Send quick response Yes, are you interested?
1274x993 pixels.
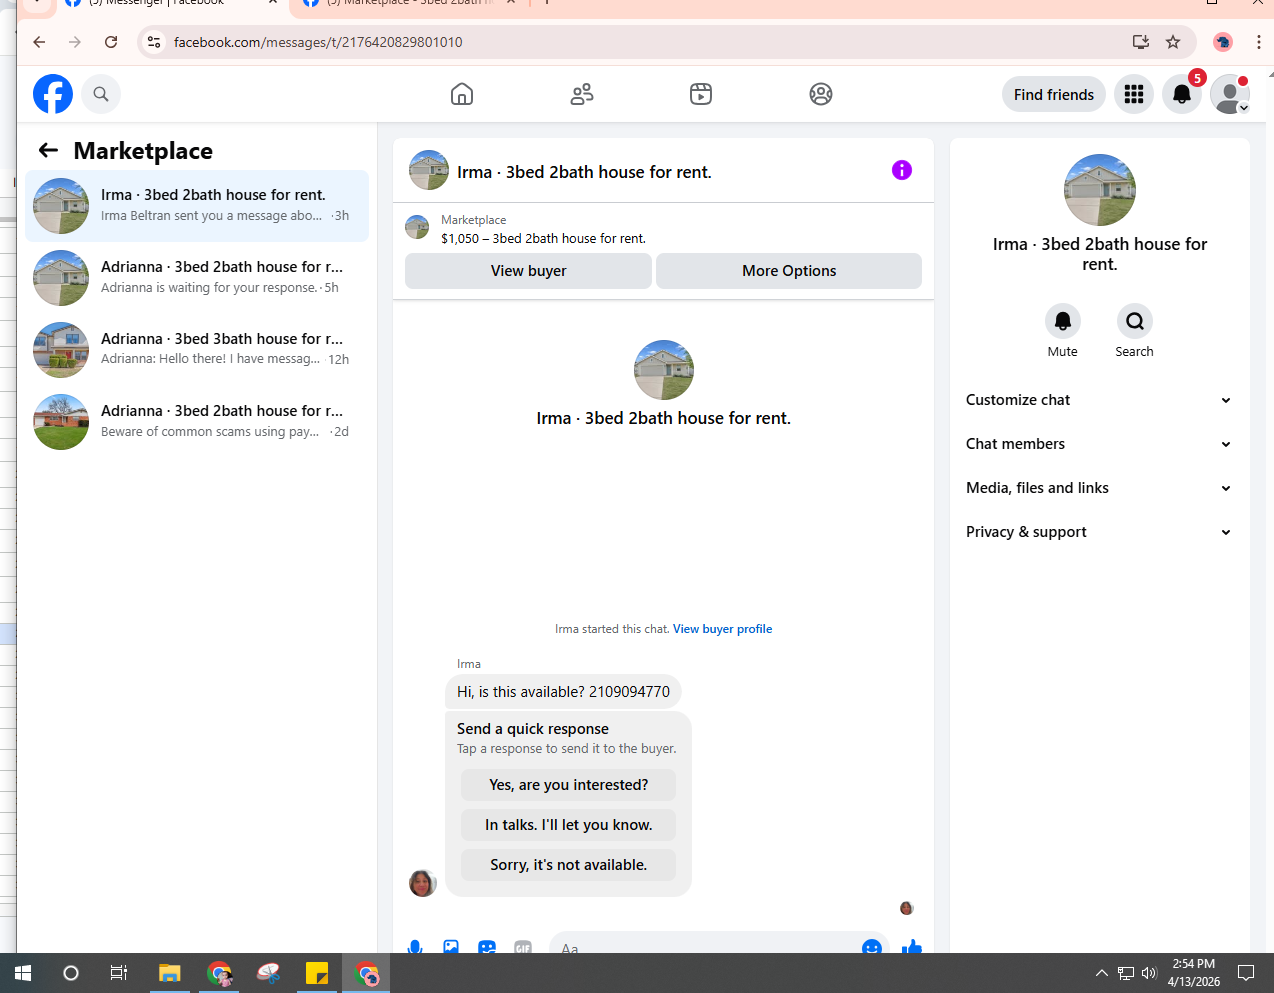[x=568, y=785]
